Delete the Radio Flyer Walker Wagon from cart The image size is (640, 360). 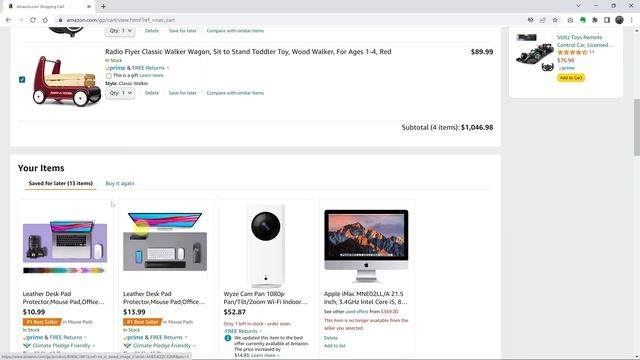(152, 93)
